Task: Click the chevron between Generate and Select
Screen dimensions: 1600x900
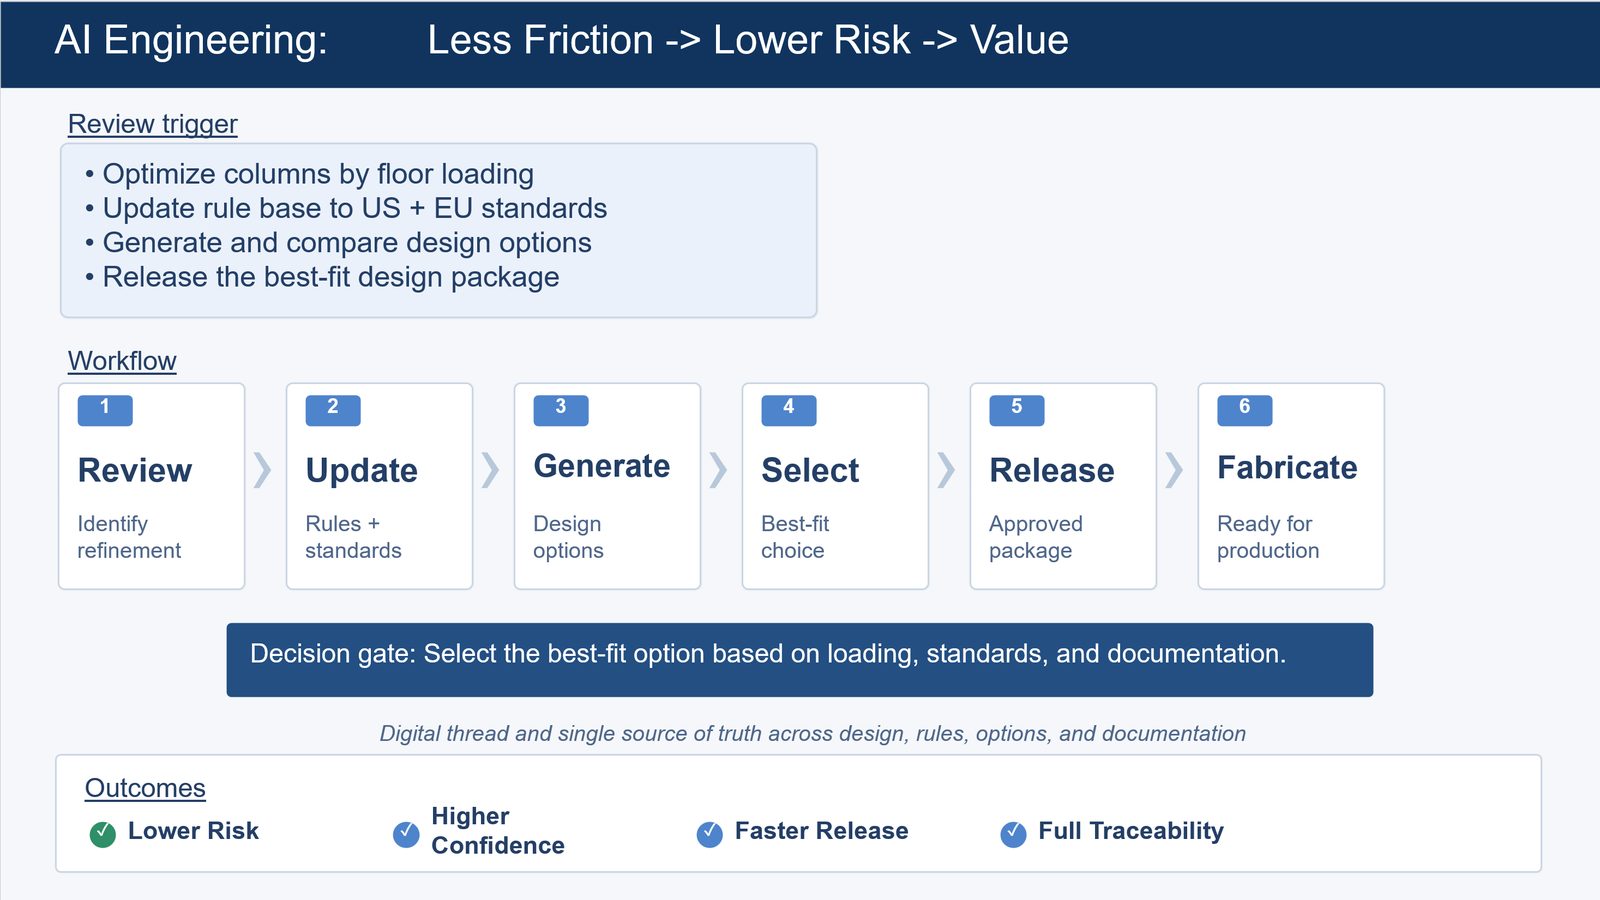Action: [718, 469]
